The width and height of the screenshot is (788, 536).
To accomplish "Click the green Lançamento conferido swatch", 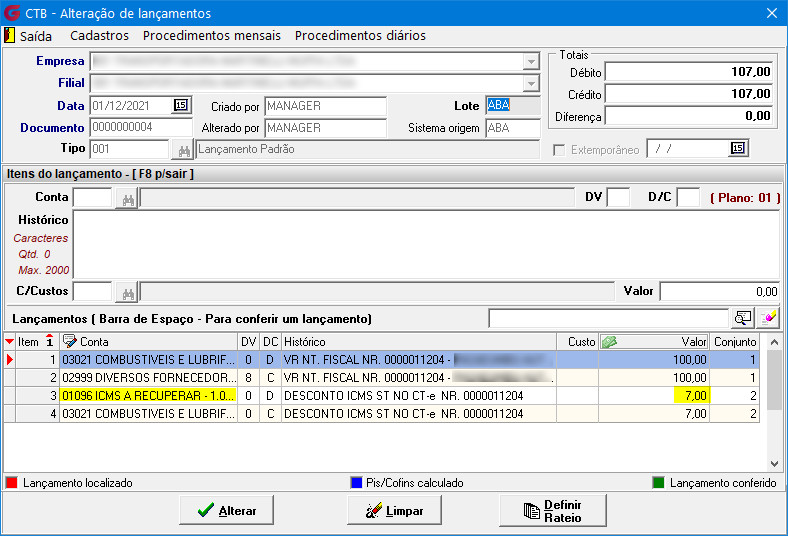I will (x=658, y=483).
